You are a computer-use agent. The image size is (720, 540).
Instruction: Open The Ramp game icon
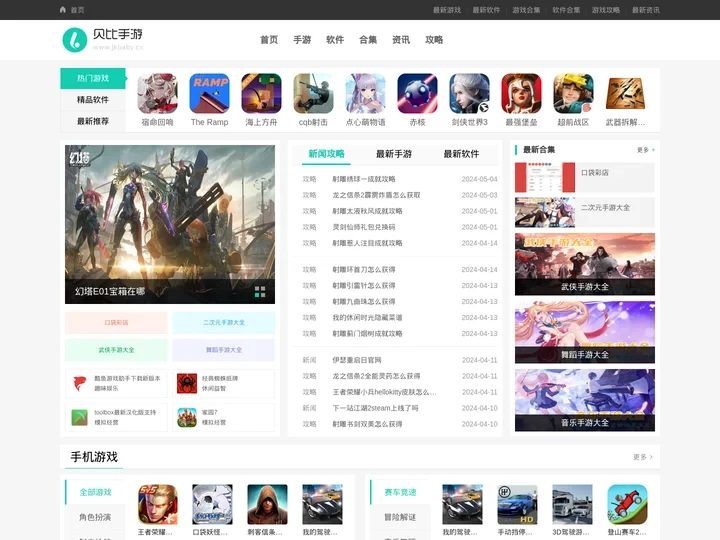(209, 94)
